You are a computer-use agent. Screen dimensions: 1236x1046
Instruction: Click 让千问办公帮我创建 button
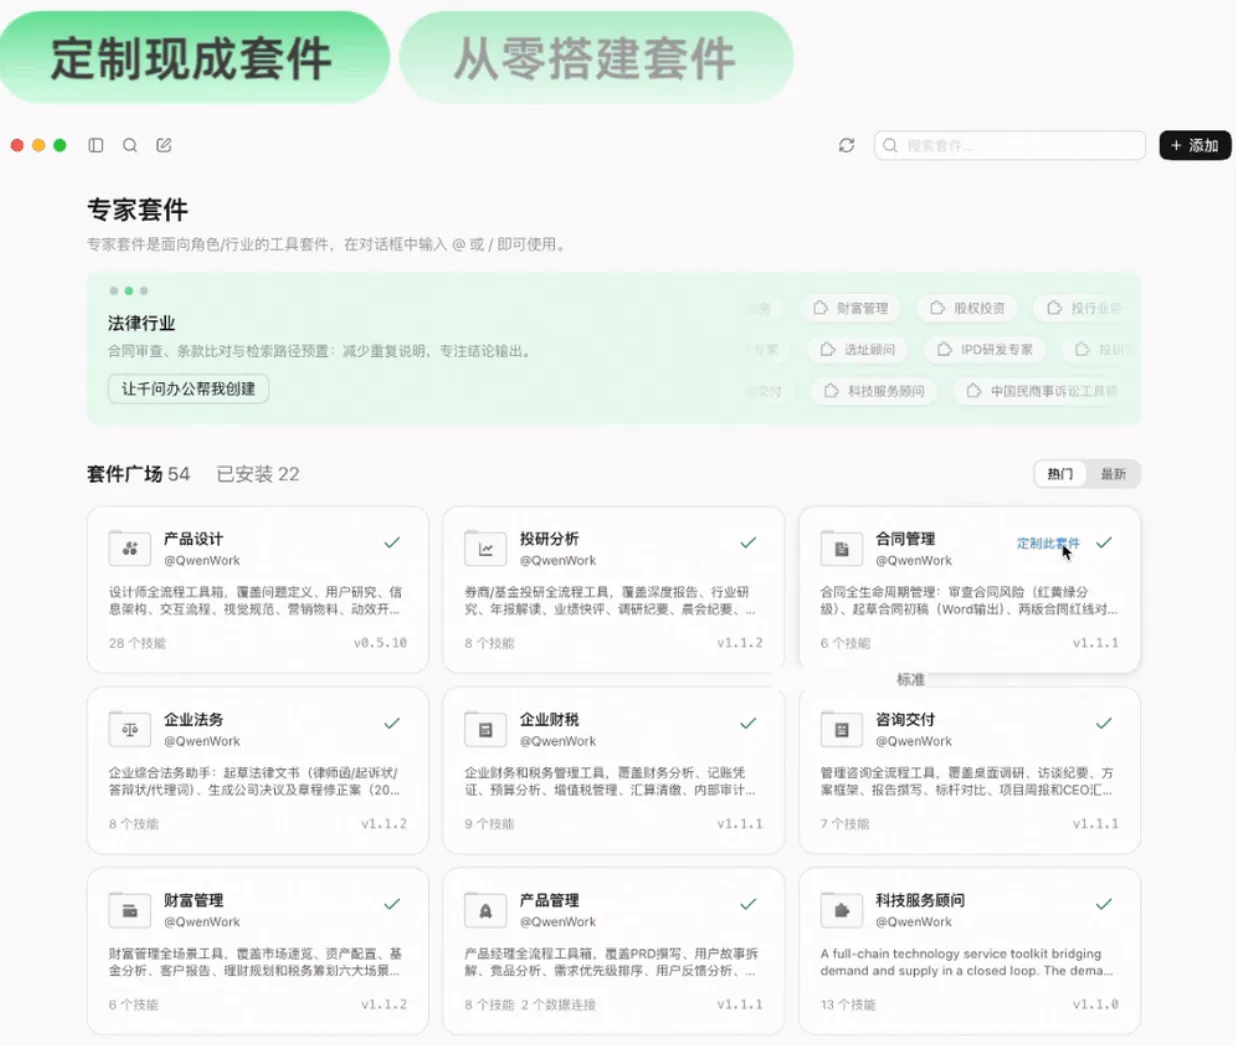188,389
